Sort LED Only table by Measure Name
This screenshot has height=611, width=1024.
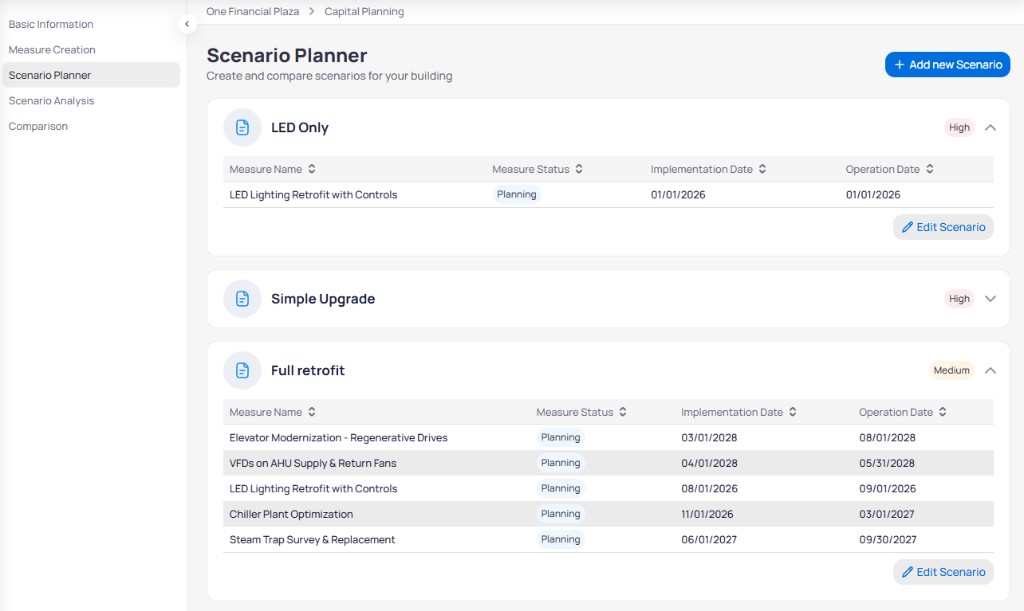(x=312, y=169)
